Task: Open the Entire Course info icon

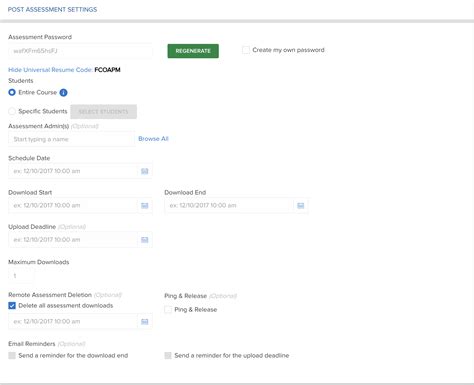Action: [63, 93]
